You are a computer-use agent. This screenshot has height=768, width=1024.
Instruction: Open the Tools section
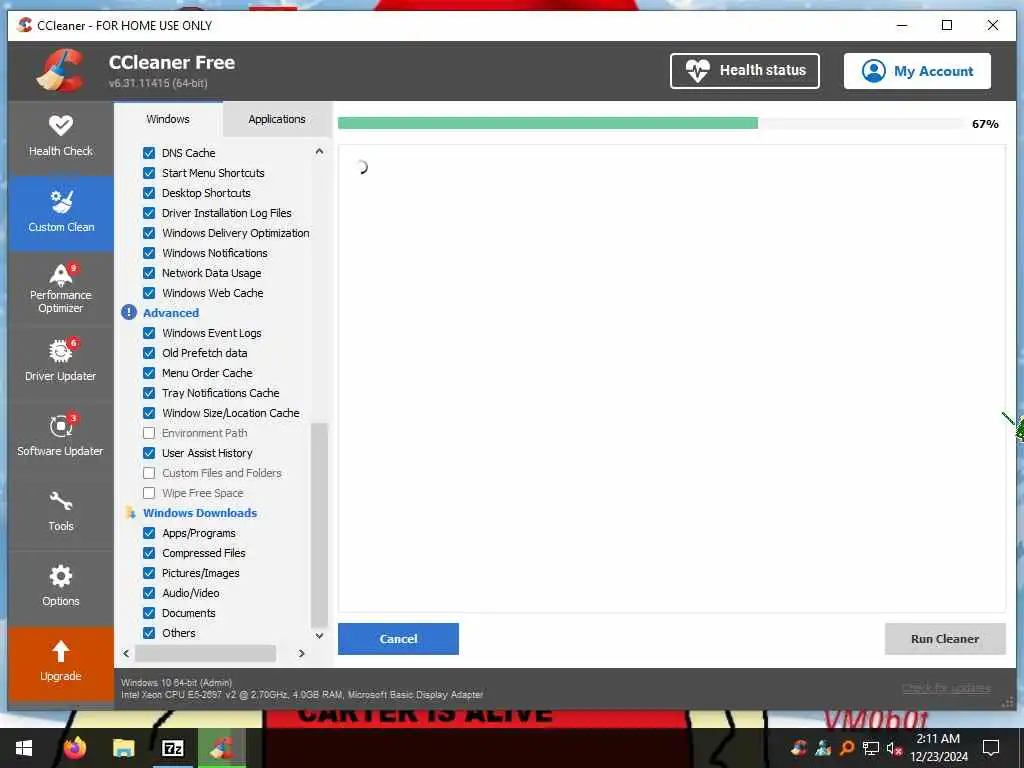tap(61, 511)
